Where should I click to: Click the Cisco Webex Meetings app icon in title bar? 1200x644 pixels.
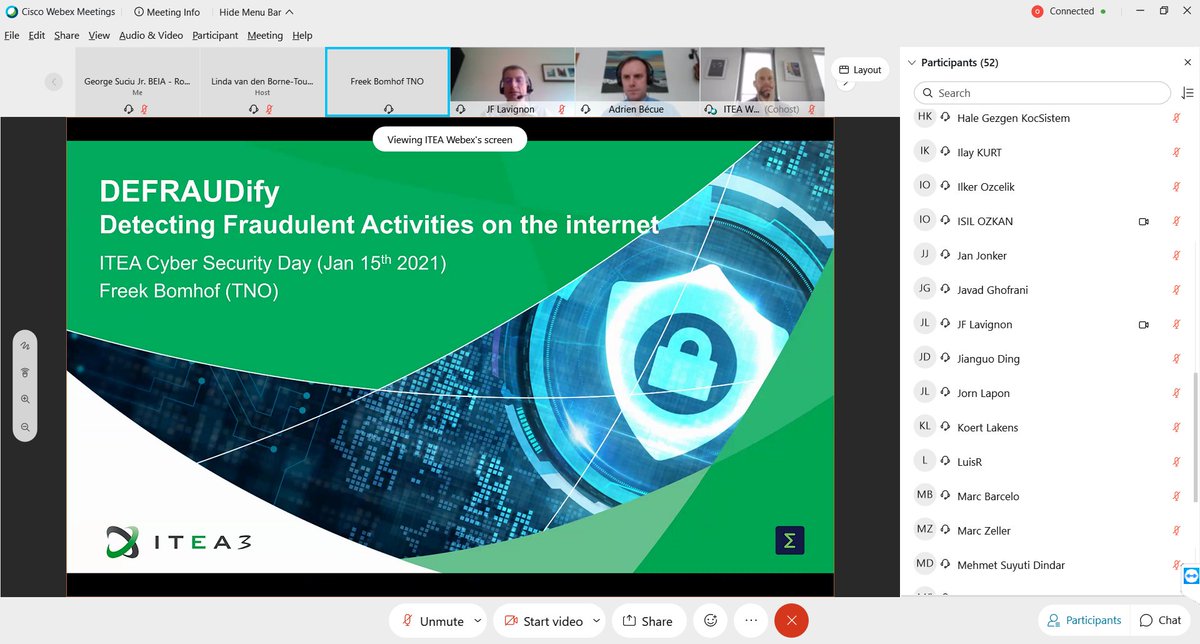click(12, 12)
